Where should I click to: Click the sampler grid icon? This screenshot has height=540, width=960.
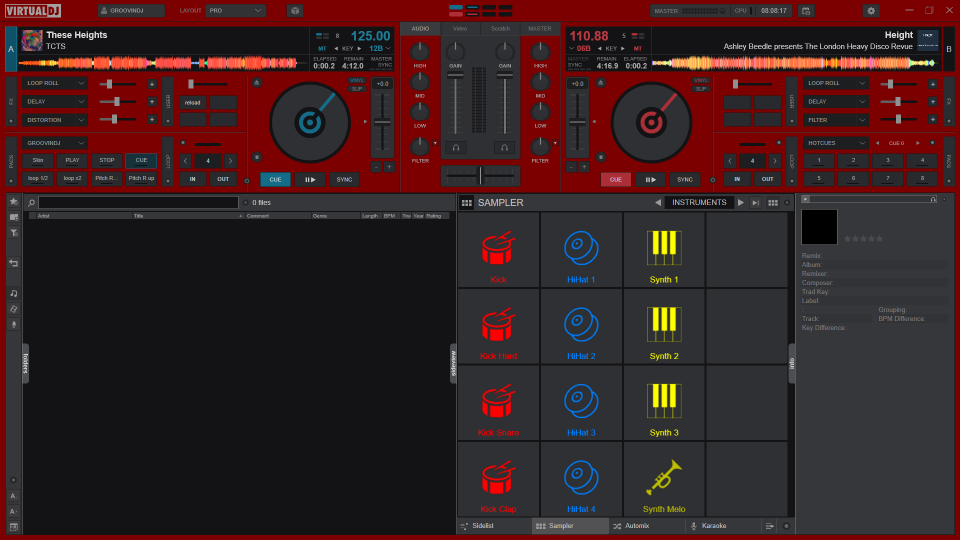click(x=467, y=203)
